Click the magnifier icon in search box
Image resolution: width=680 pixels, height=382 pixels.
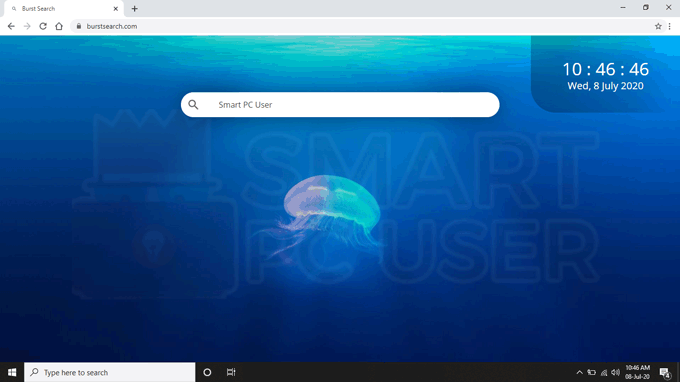[x=193, y=104]
